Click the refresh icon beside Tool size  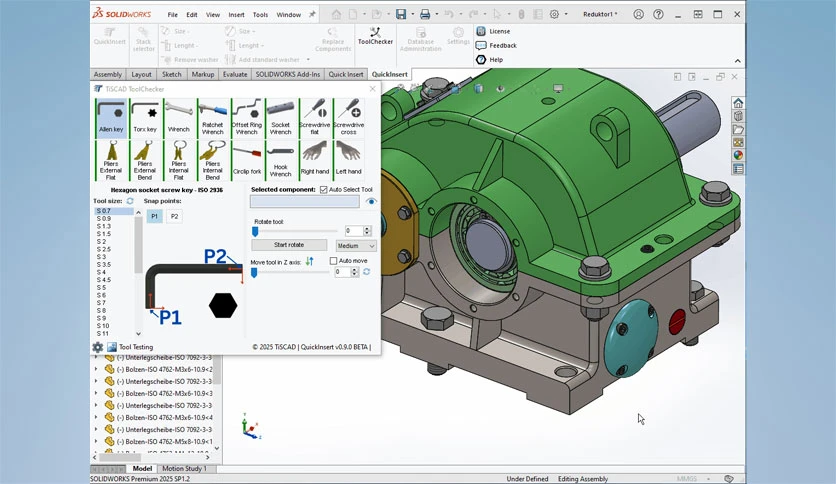coord(130,201)
